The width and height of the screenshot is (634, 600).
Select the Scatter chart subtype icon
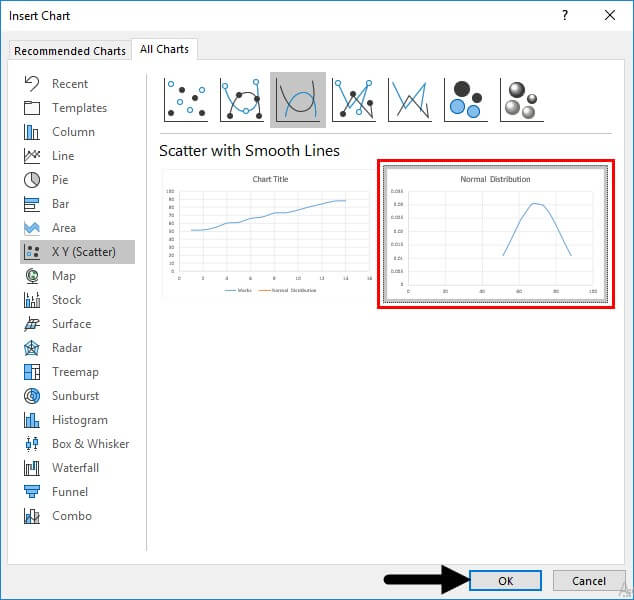(186, 100)
